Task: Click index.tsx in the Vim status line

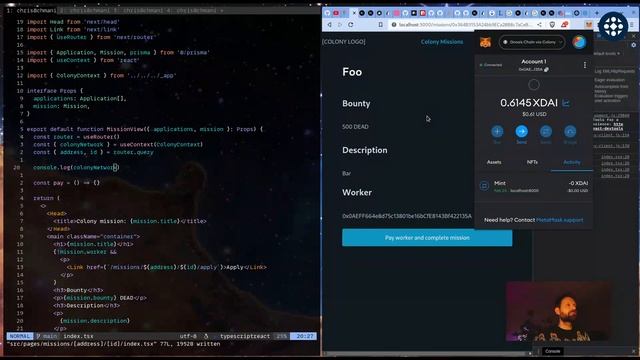Action: click(78, 336)
